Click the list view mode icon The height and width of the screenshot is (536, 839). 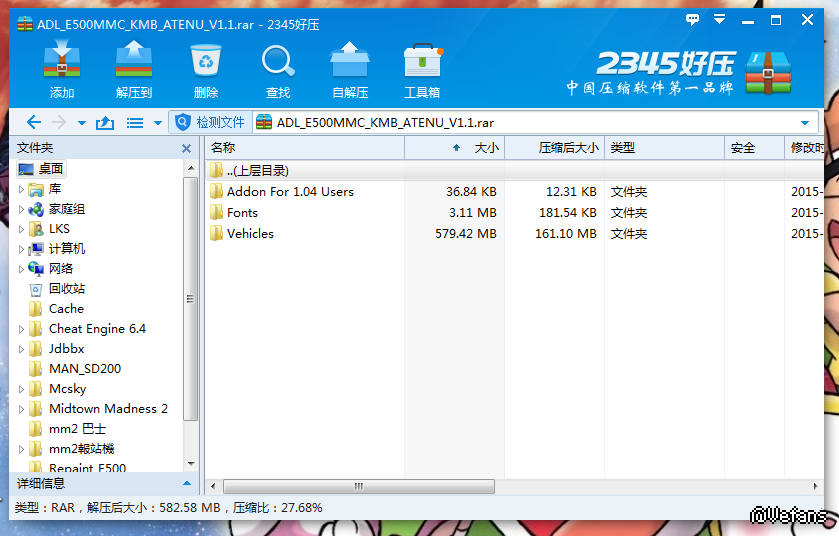tap(135, 123)
